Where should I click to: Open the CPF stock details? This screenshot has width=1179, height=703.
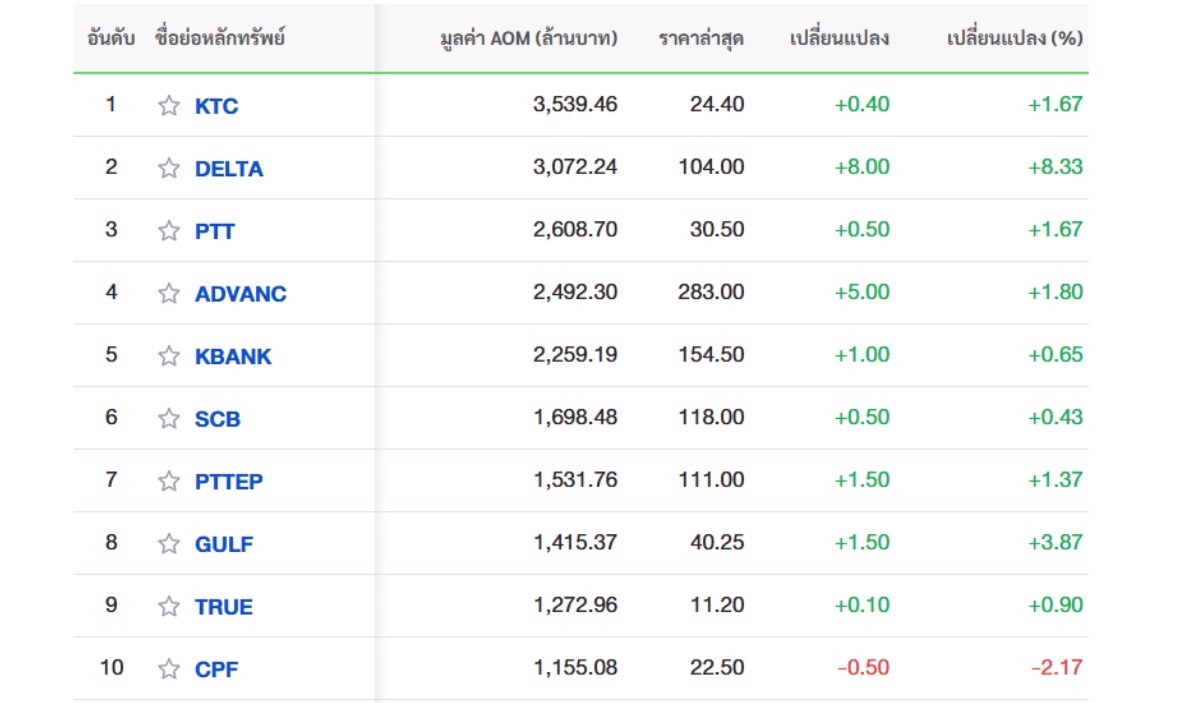coord(217,669)
